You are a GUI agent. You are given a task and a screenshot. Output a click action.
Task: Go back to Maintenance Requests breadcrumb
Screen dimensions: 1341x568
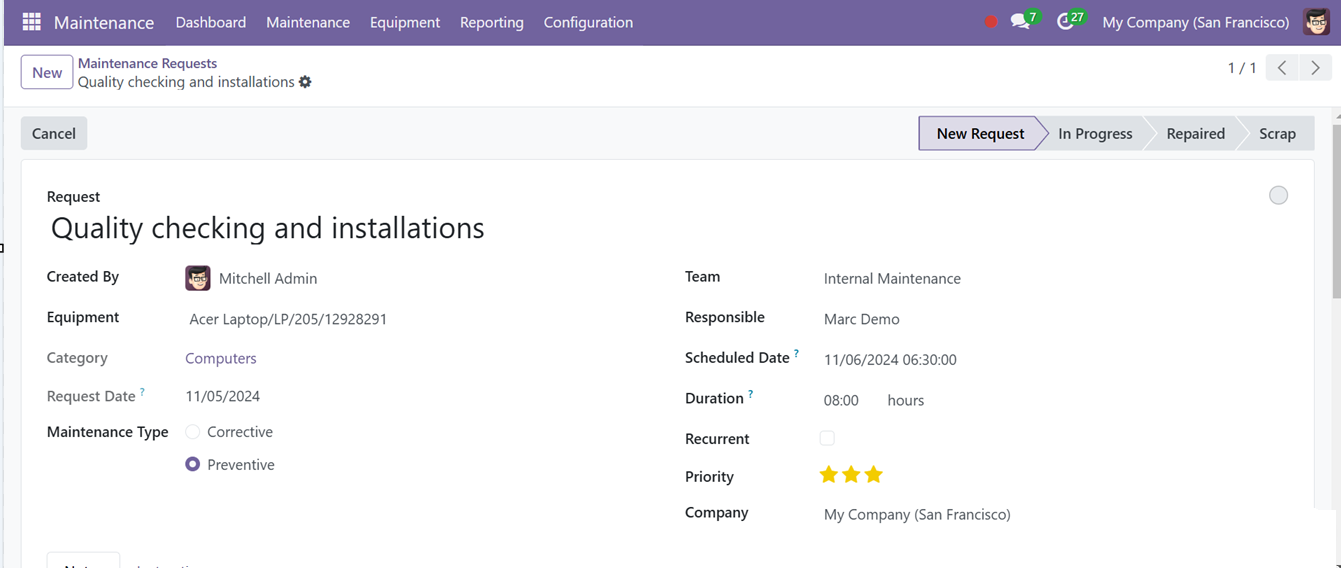147,63
